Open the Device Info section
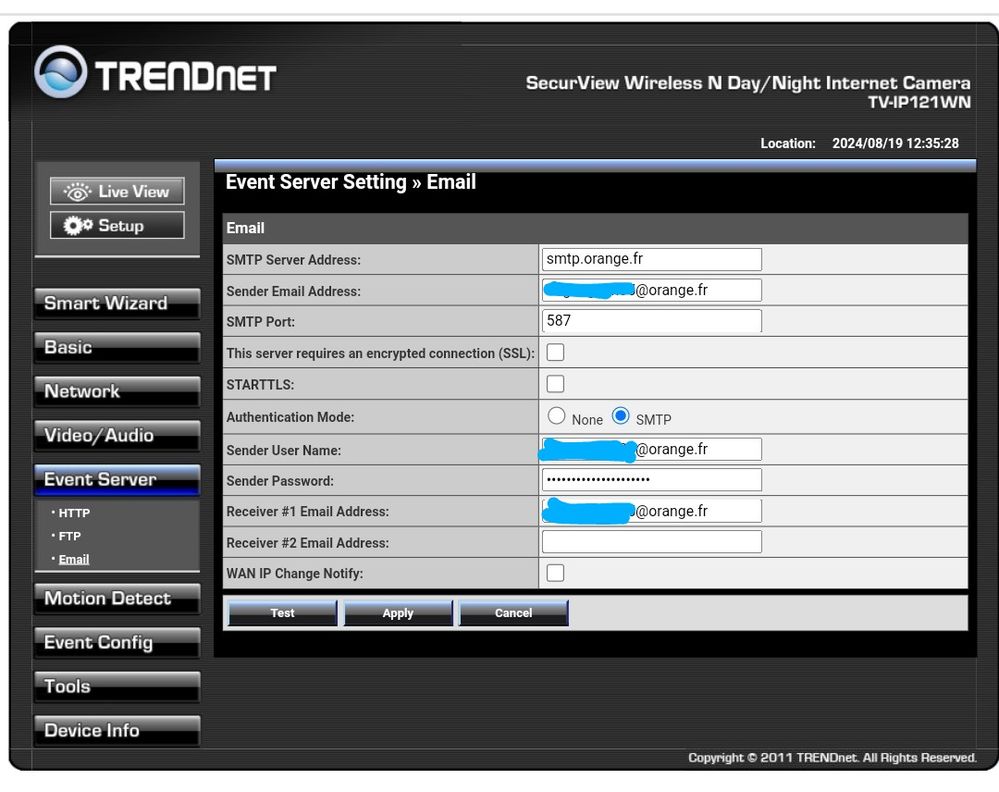 click(x=117, y=730)
